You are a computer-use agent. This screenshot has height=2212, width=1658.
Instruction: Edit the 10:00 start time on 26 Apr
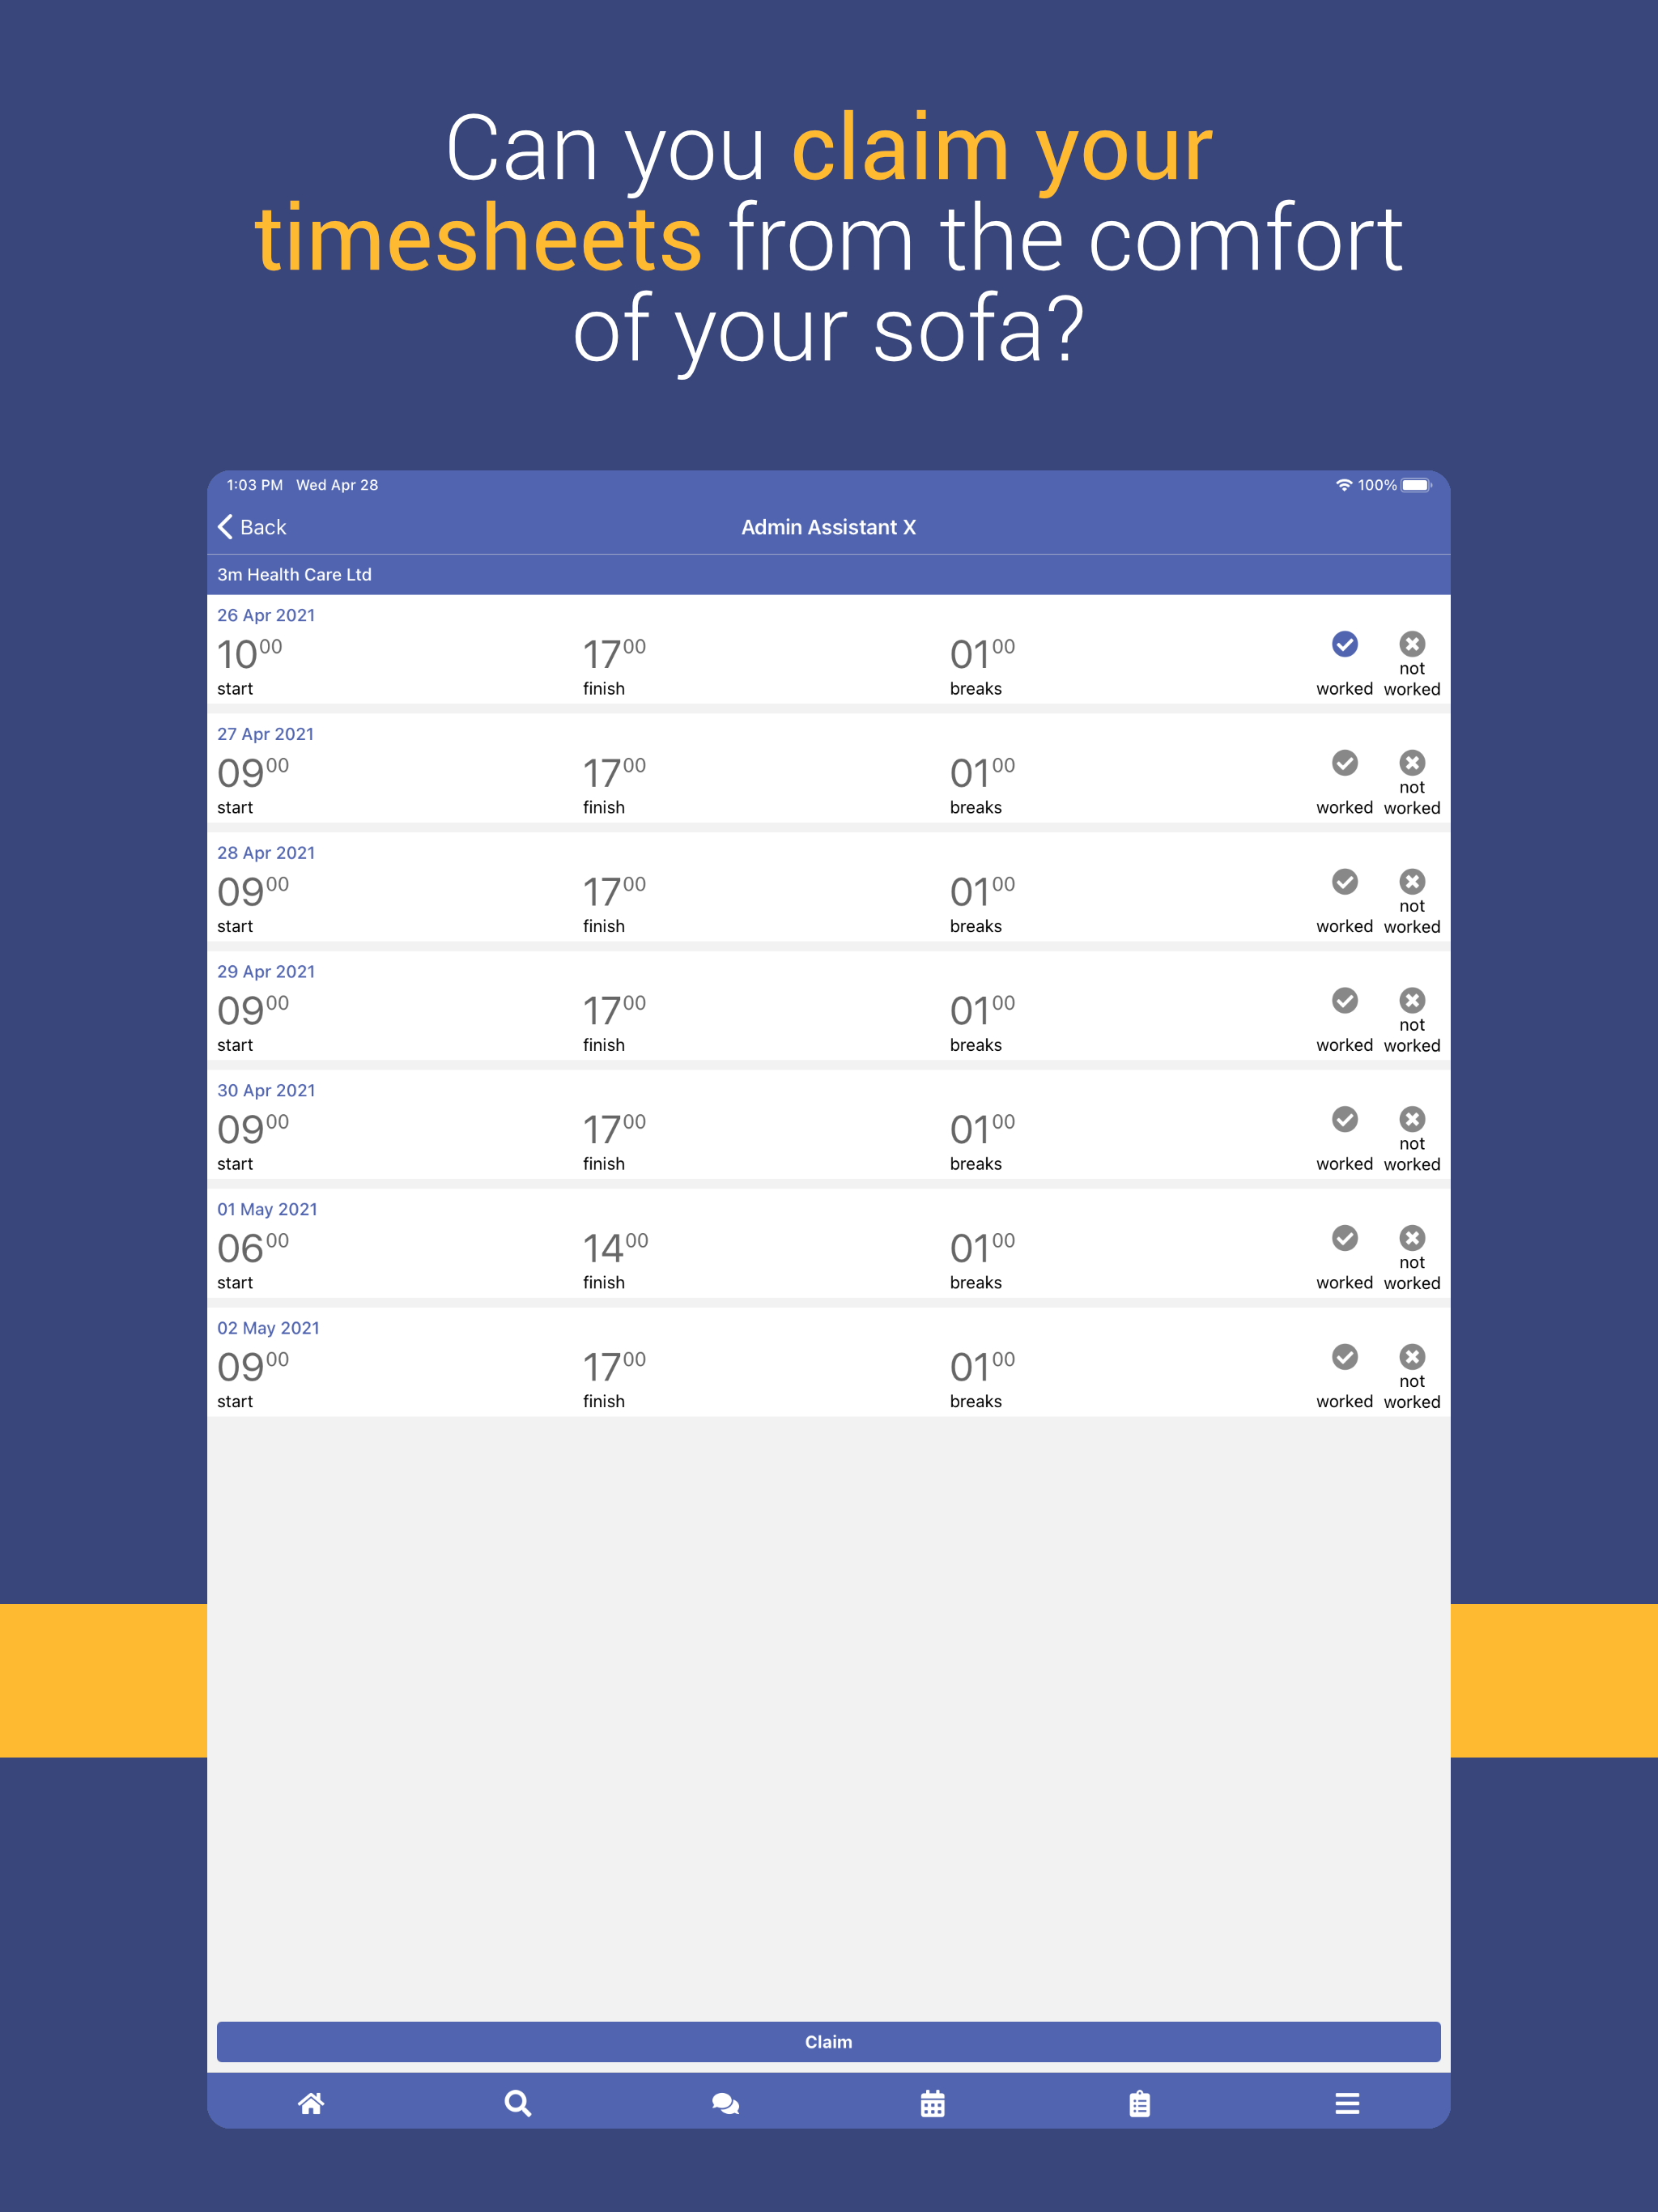[x=250, y=656]
